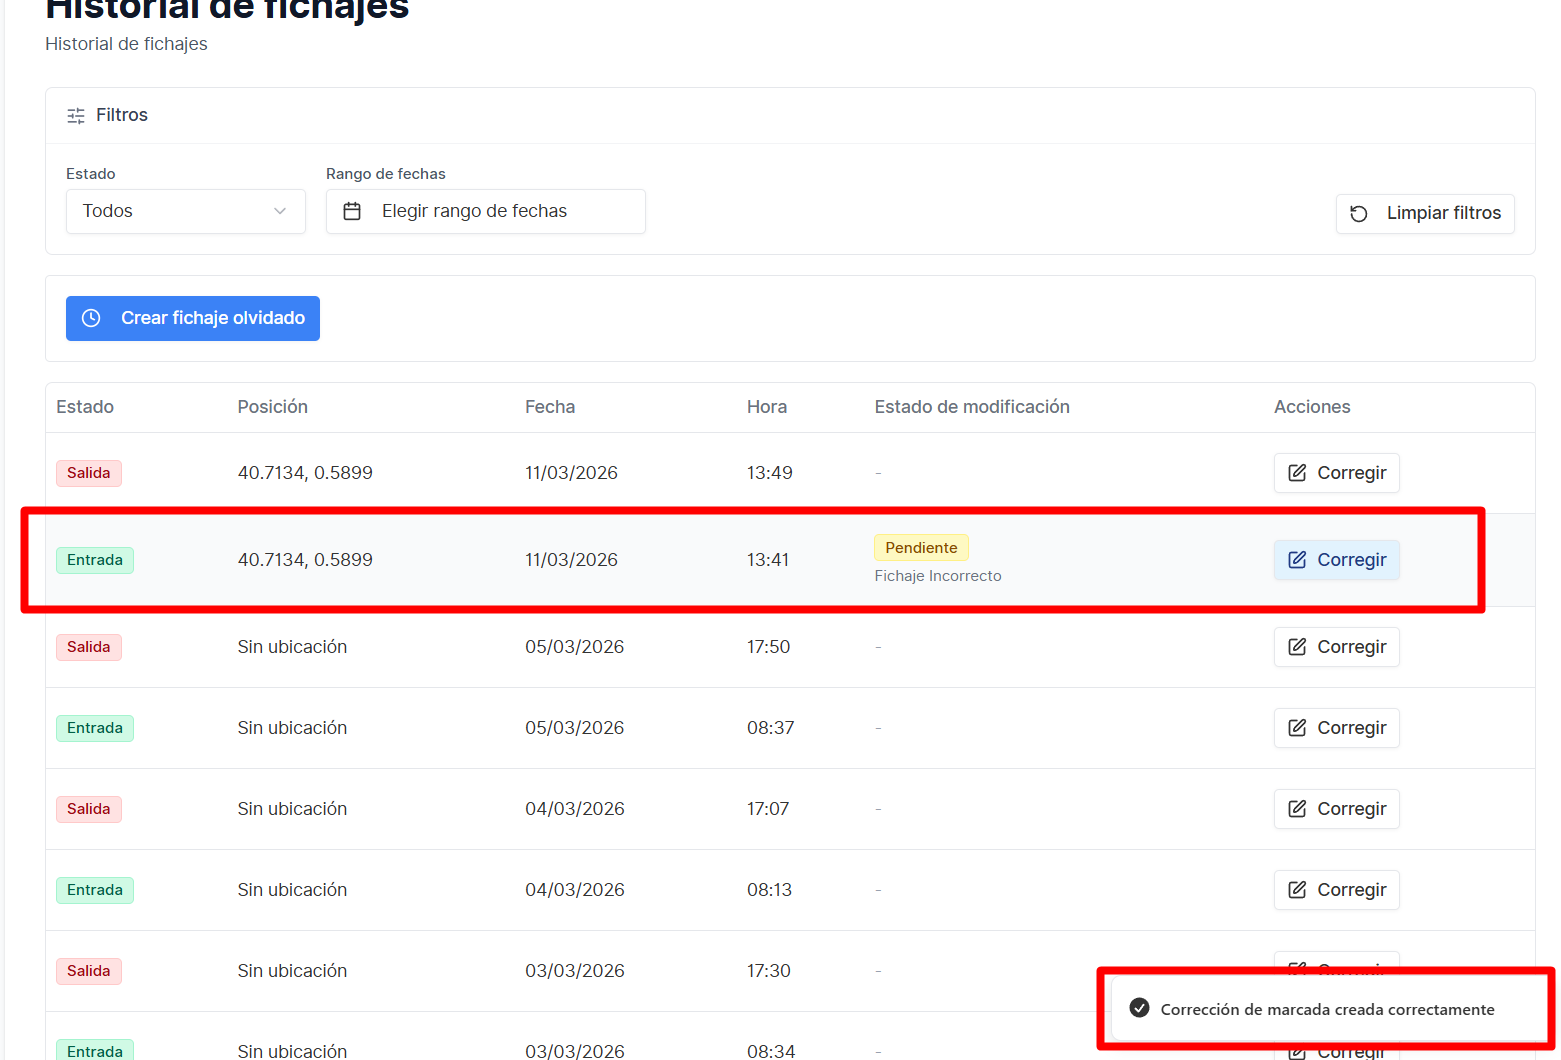Screen dimensions: 1561x1060
Task: Click edit icon for 05/03/2026 17:50 row
Action: coord(1297,647)
